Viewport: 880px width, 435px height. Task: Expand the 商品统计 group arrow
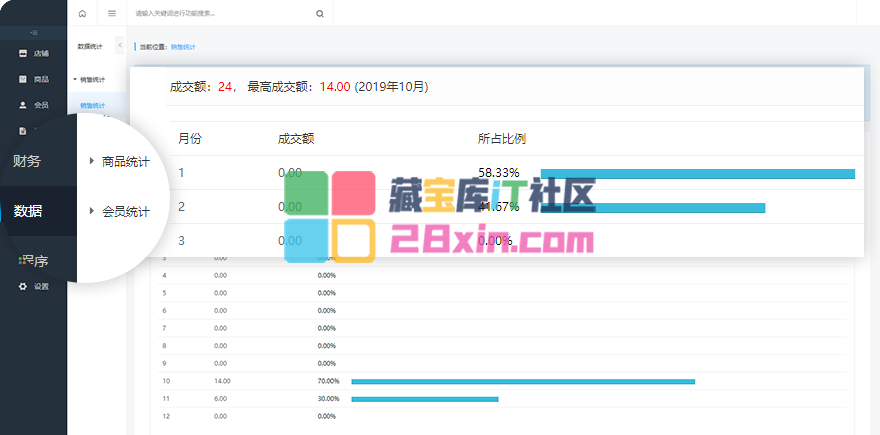91,161
